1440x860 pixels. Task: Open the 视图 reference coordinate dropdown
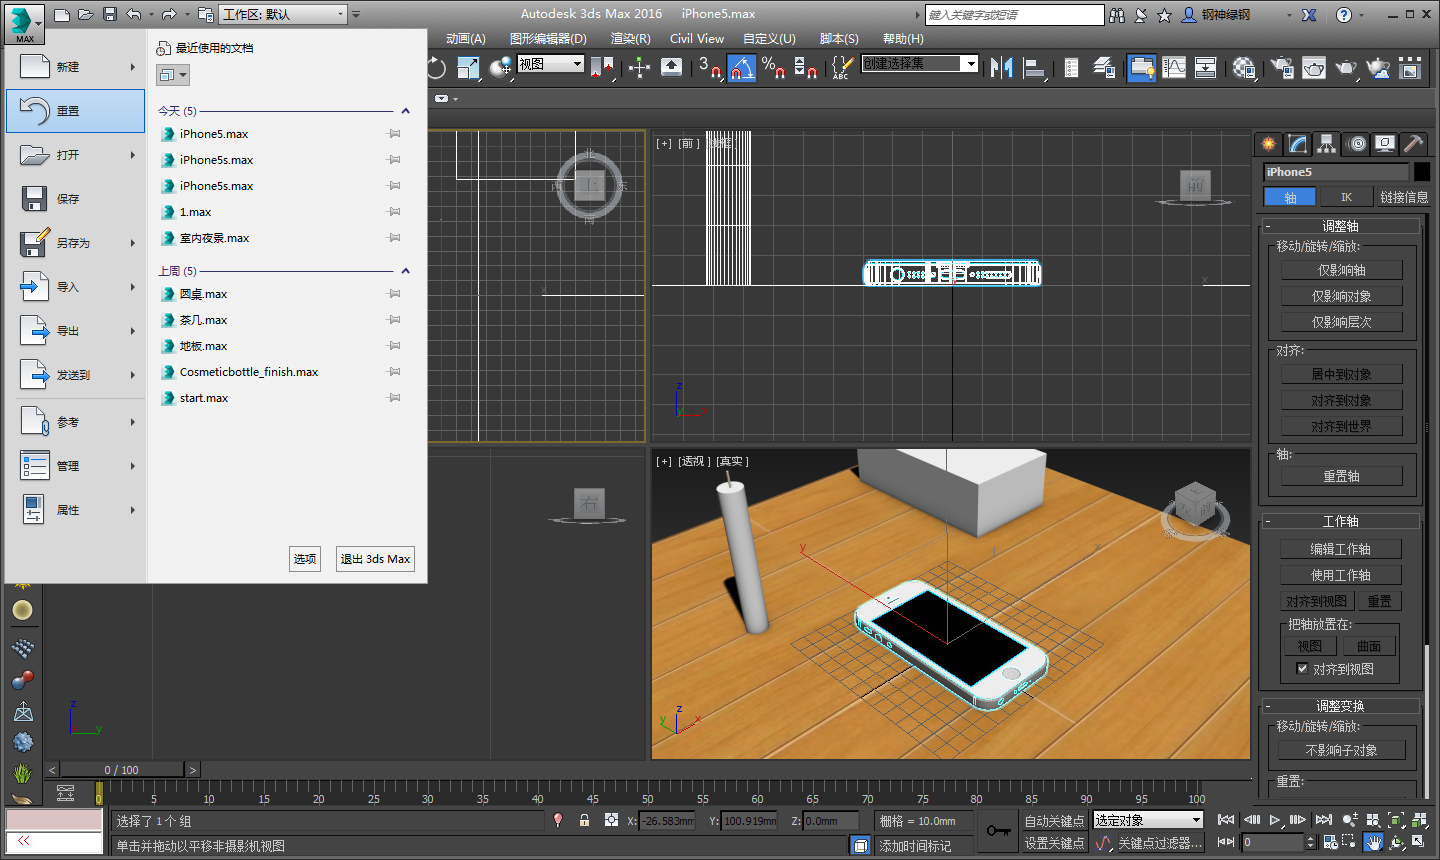click(550, 64)
